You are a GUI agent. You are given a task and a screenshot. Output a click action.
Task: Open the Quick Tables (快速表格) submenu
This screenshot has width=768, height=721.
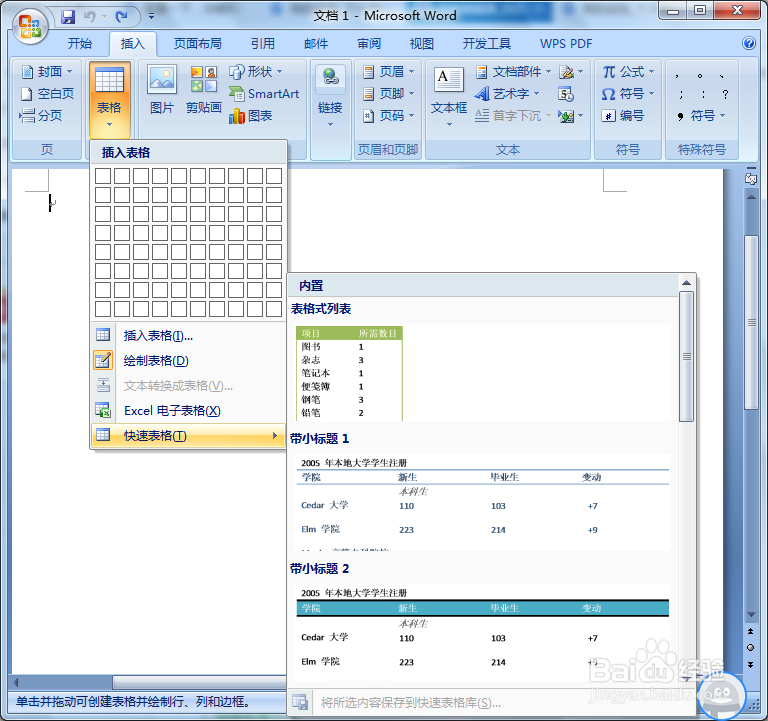pos(188,435)
